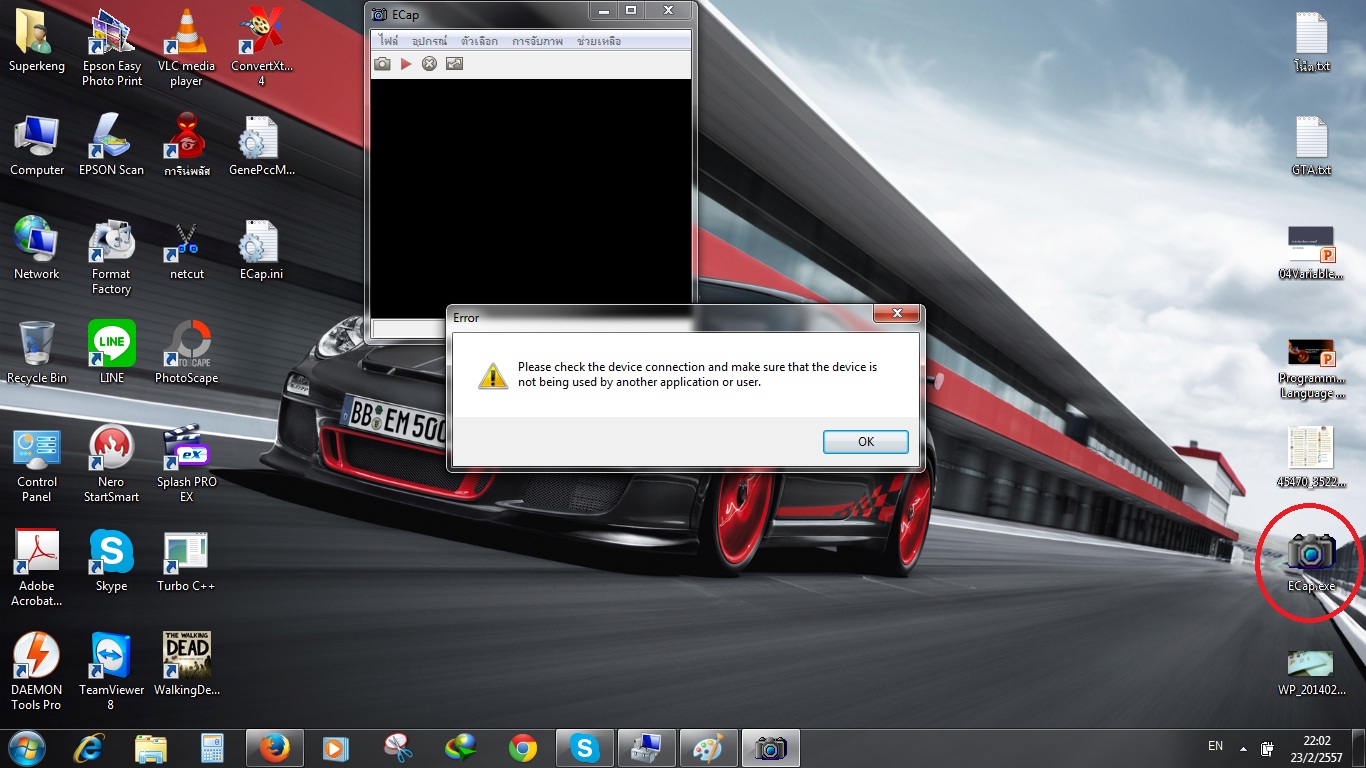Select the Network desktop icon
This screenshot has width=1366, height=780.
coord(37,249)
